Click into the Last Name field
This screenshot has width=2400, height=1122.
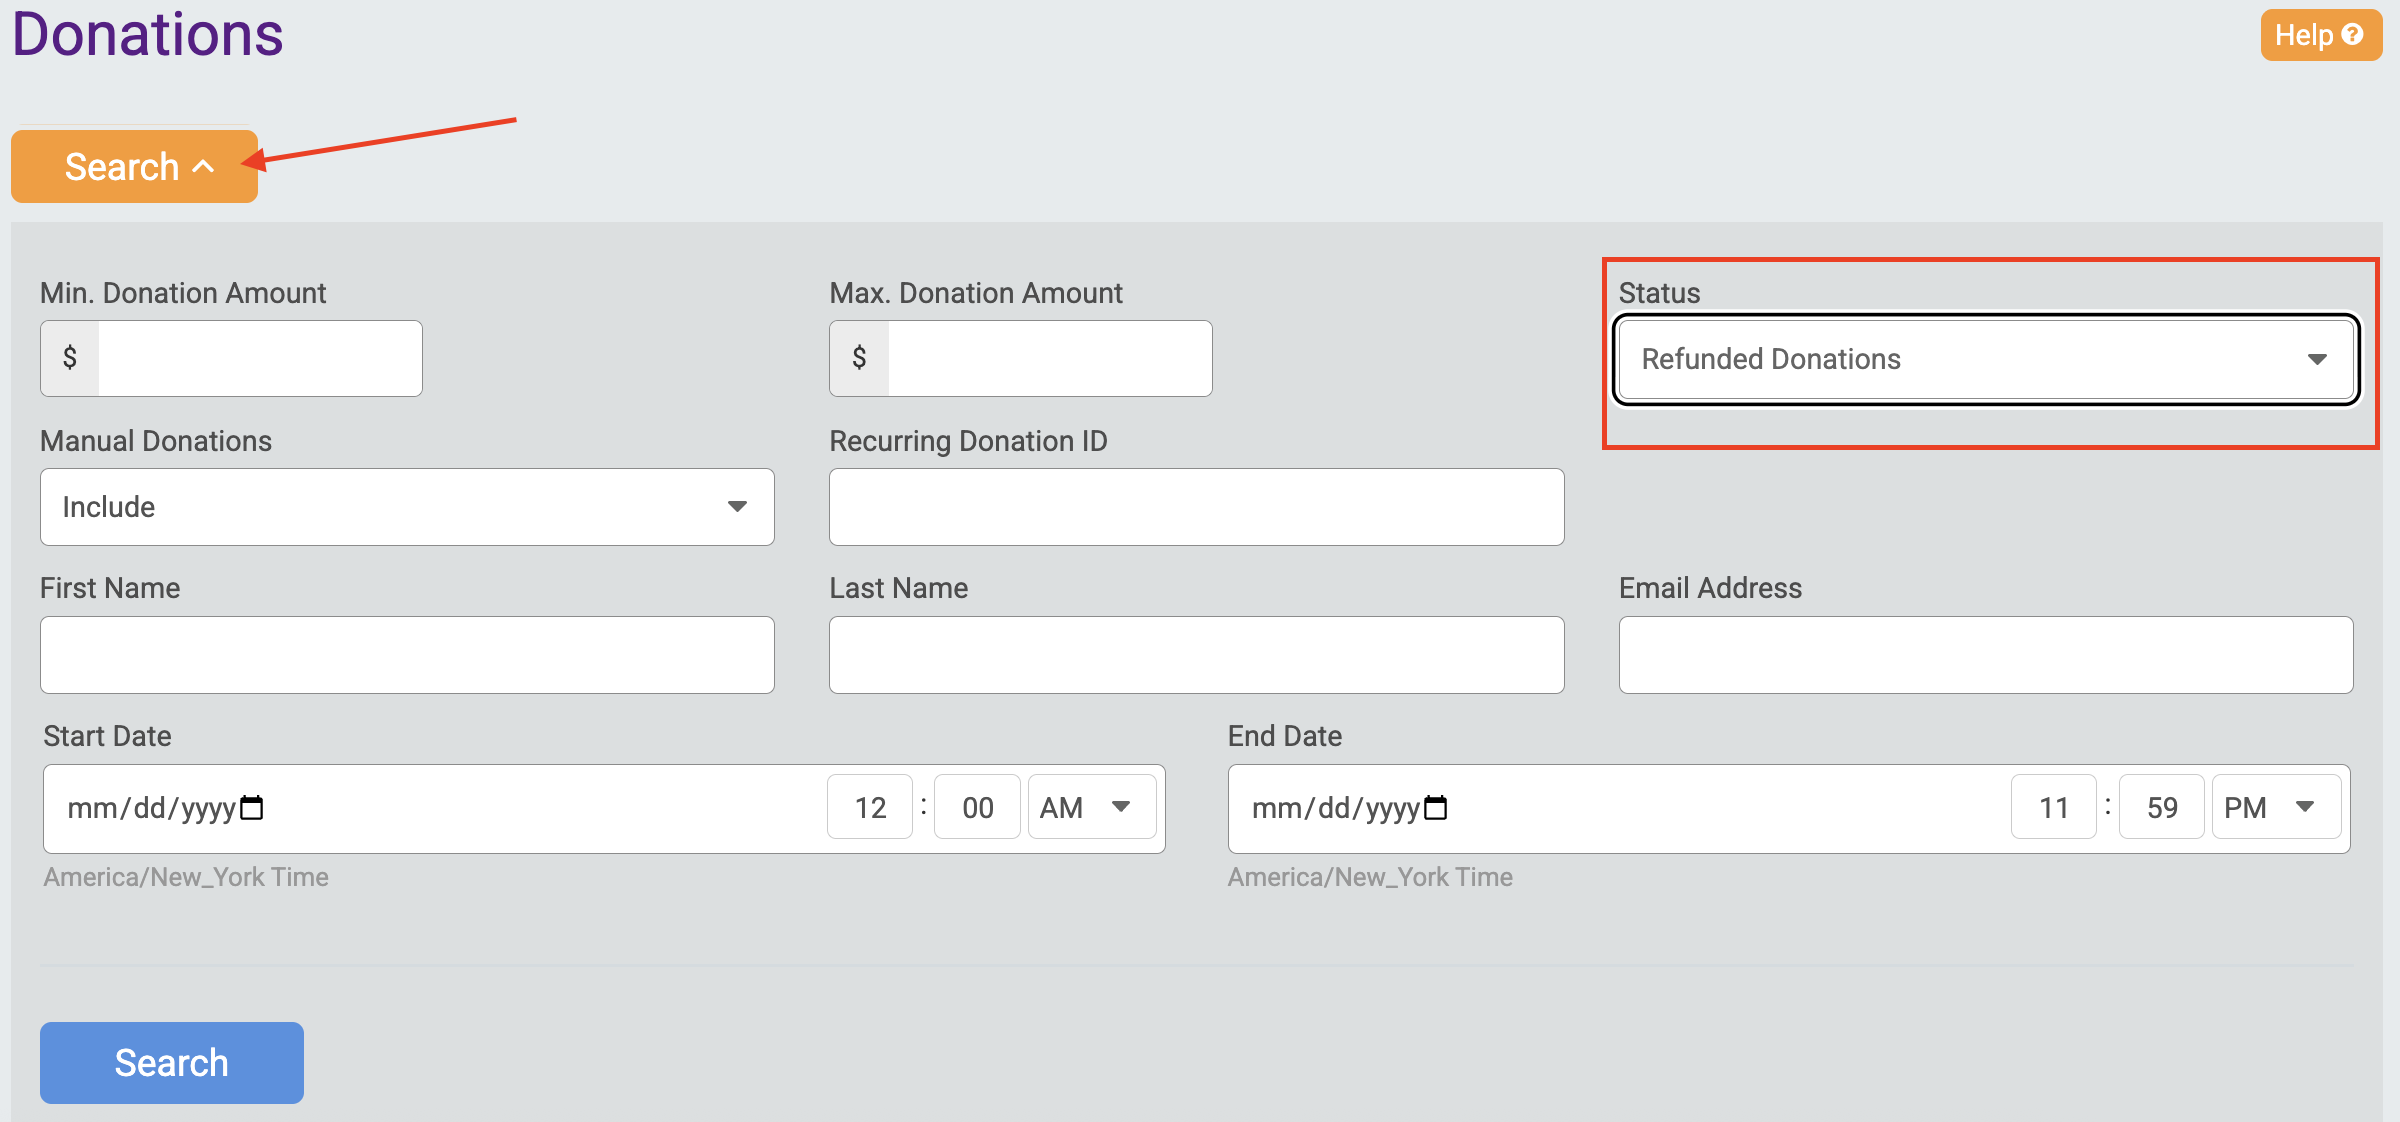tap(1196, 655)
